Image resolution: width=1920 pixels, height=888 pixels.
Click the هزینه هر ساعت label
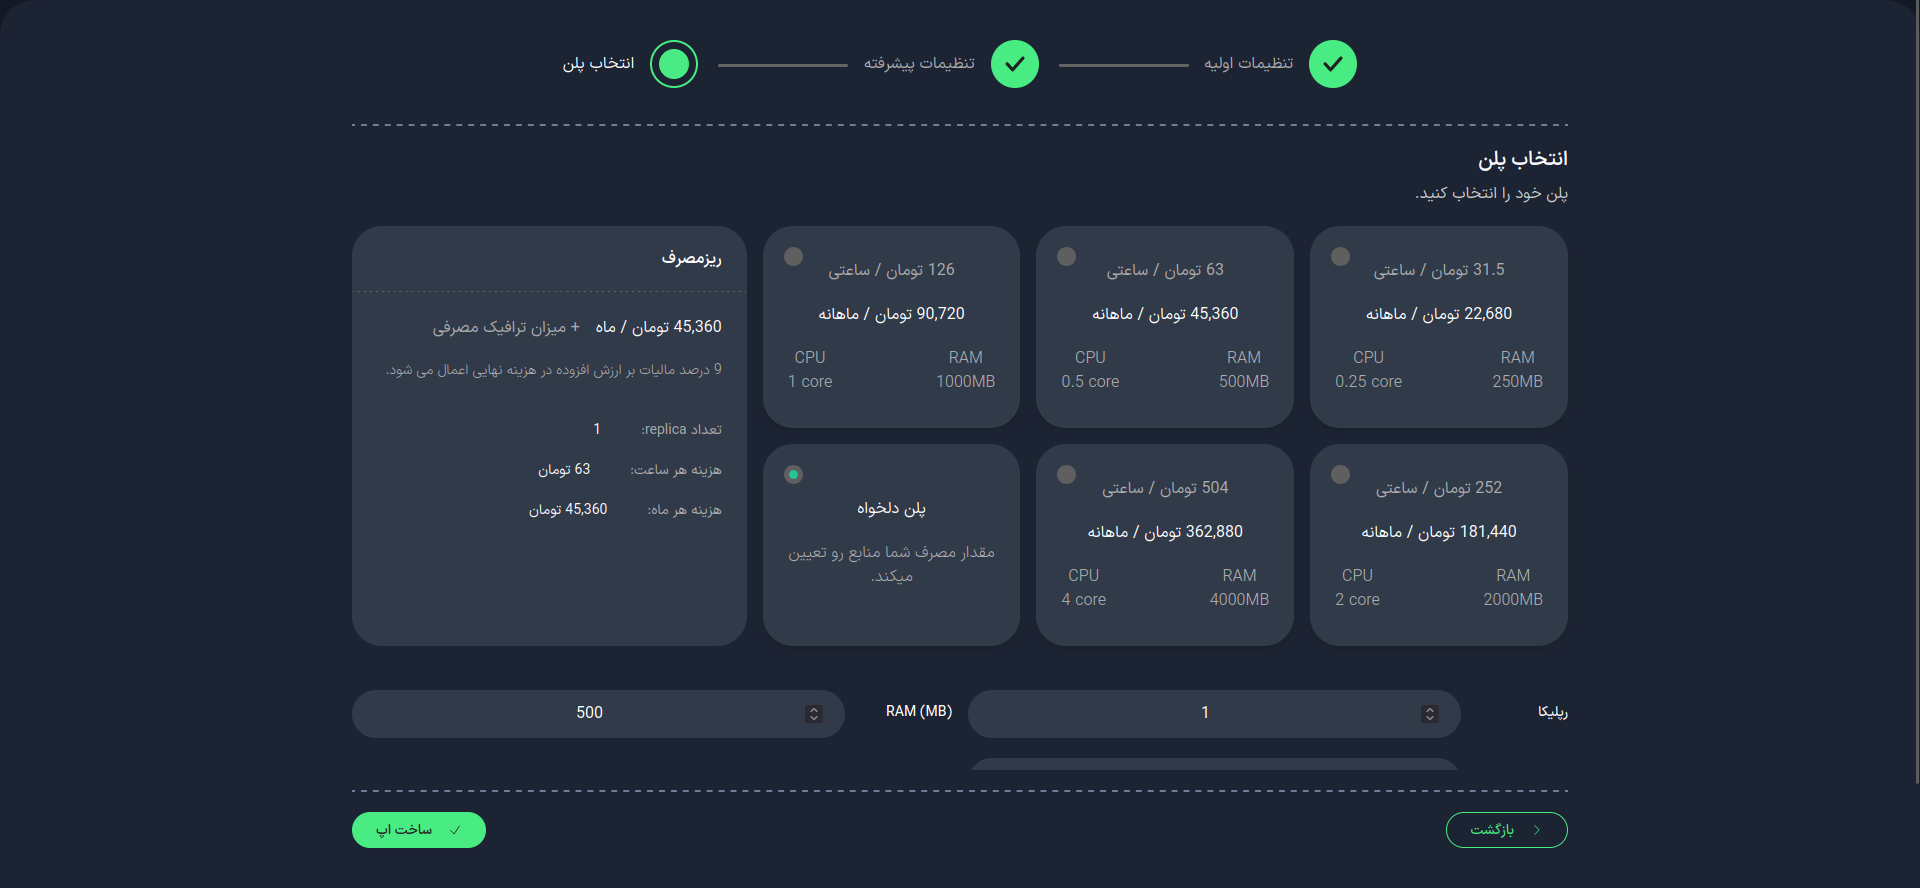(x=675, y=469)
